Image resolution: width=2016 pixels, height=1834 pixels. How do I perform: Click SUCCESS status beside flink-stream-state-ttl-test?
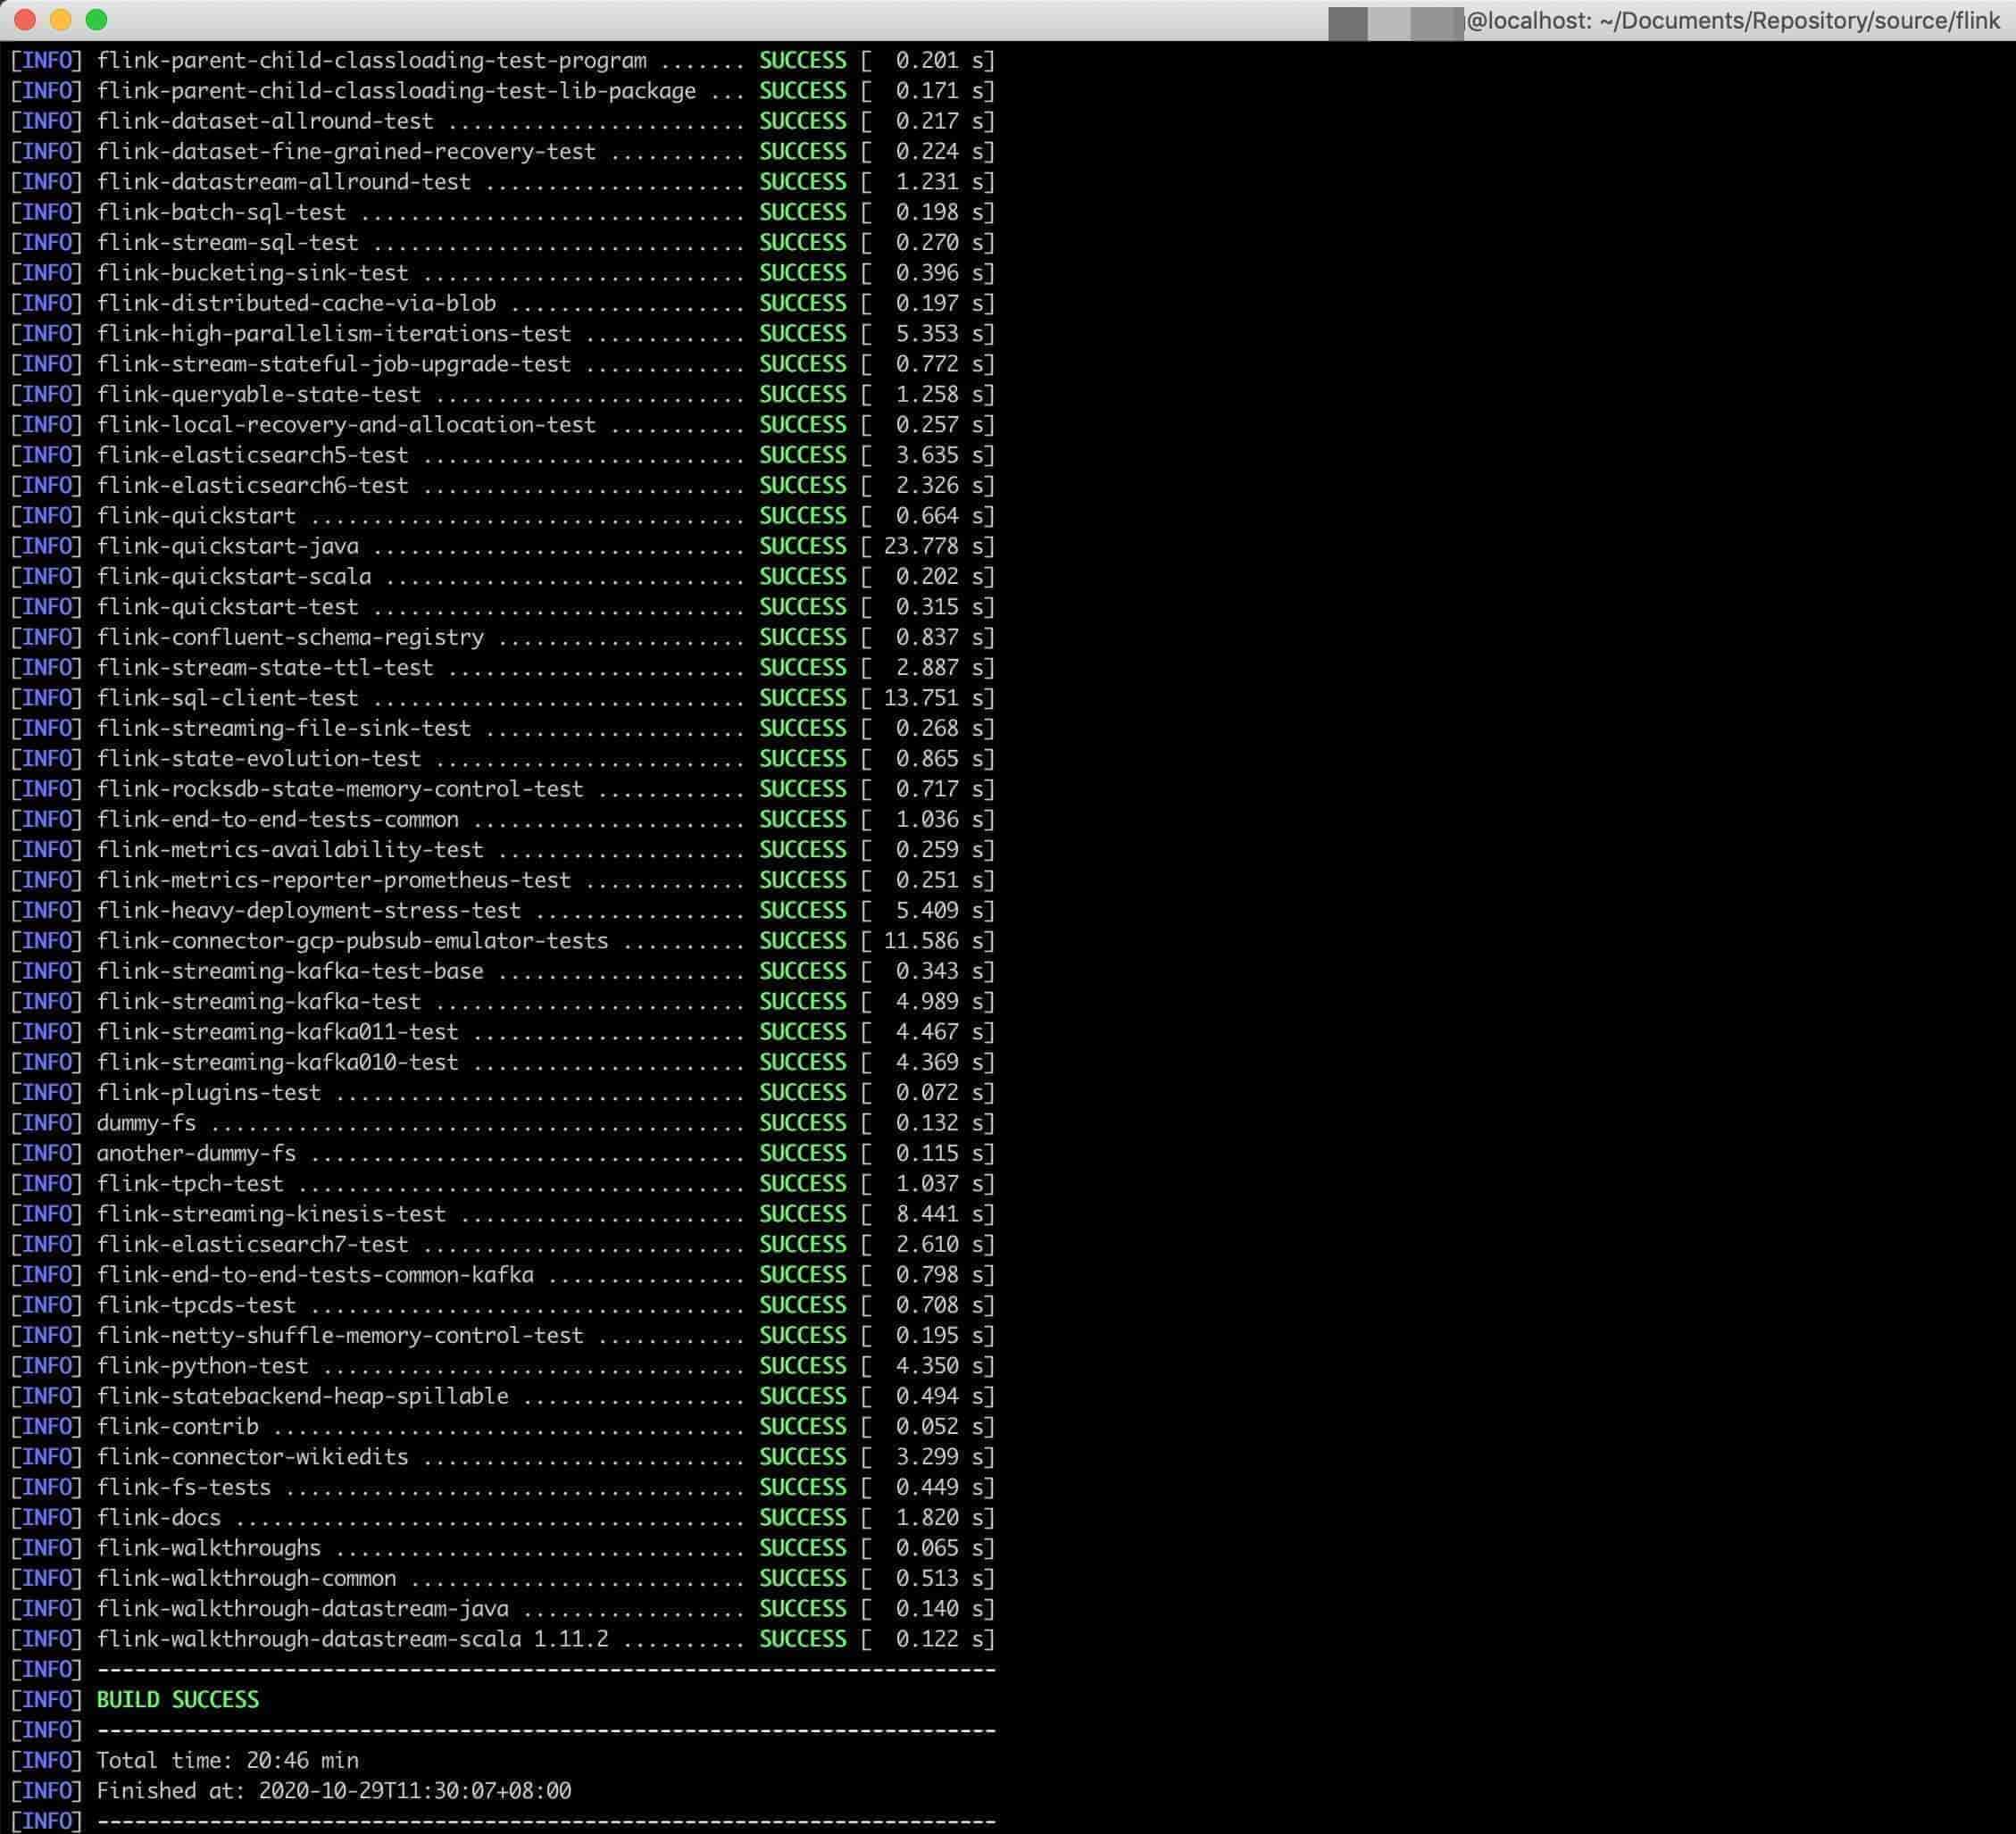tap(803, 668)
